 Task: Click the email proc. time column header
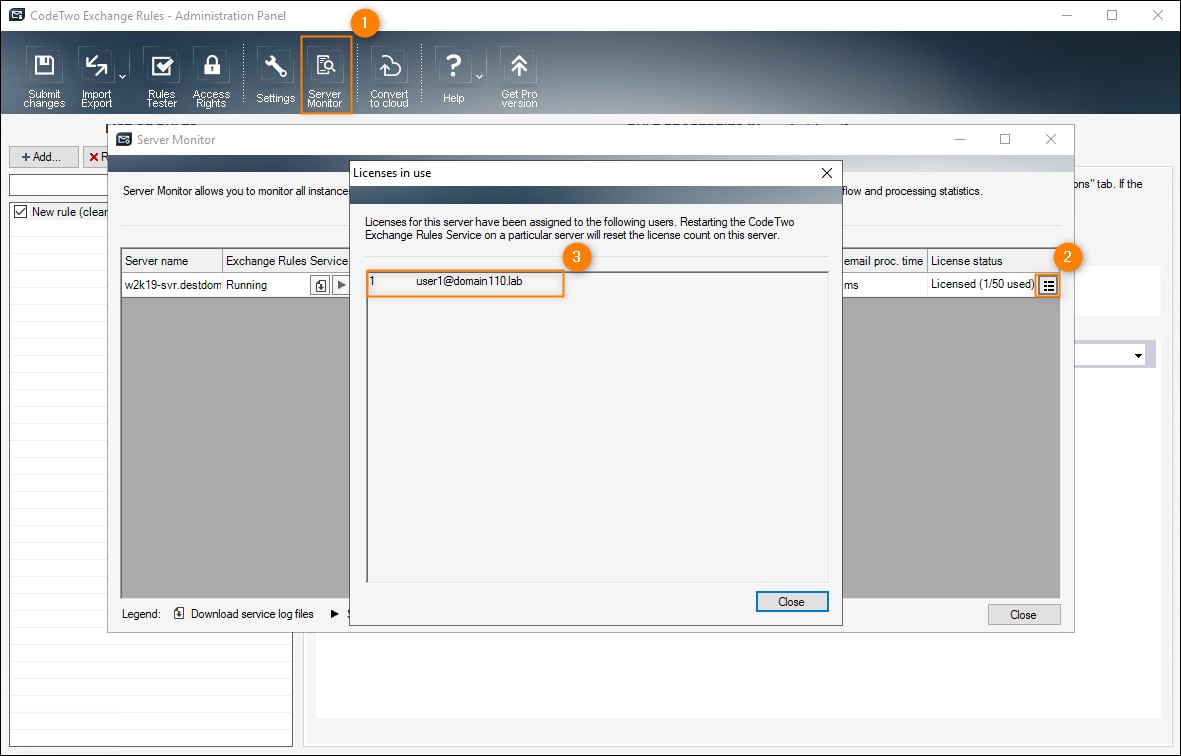click(x=884, y=261)
